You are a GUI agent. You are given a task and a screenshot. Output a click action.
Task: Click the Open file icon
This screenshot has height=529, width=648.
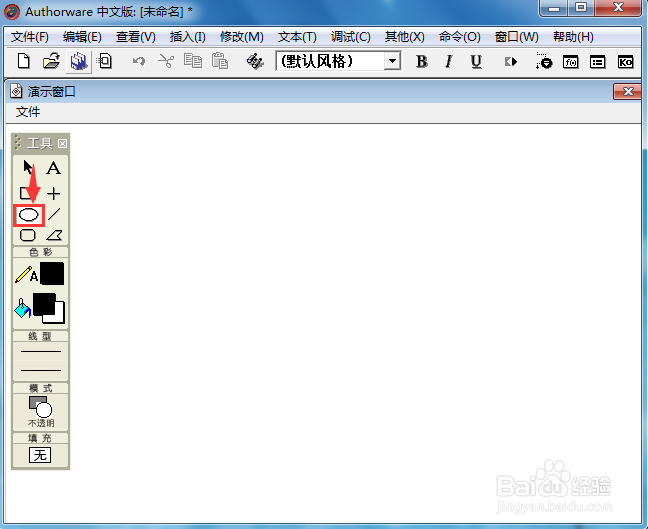click(51, 62)
